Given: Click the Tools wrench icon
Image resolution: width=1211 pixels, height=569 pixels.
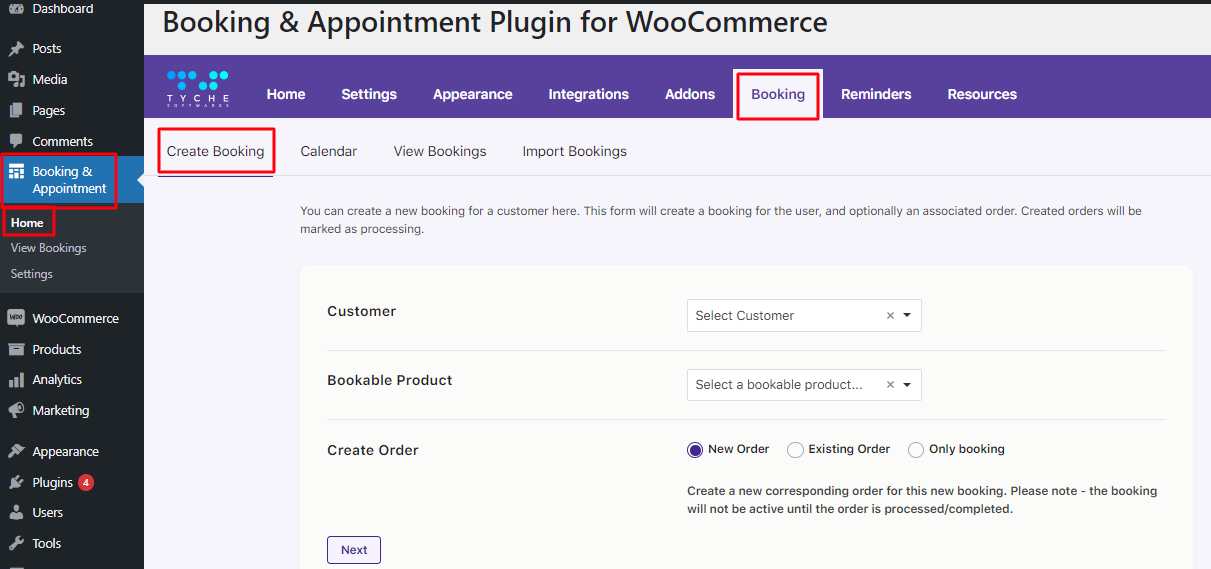Looking at the screenshot, I should (16, 544).
